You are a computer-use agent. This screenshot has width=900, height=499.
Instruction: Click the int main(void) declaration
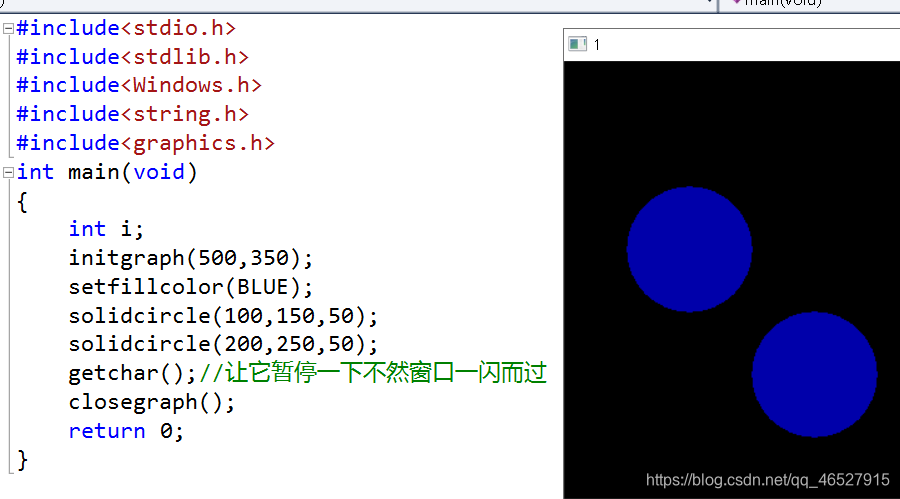[107, 172]
